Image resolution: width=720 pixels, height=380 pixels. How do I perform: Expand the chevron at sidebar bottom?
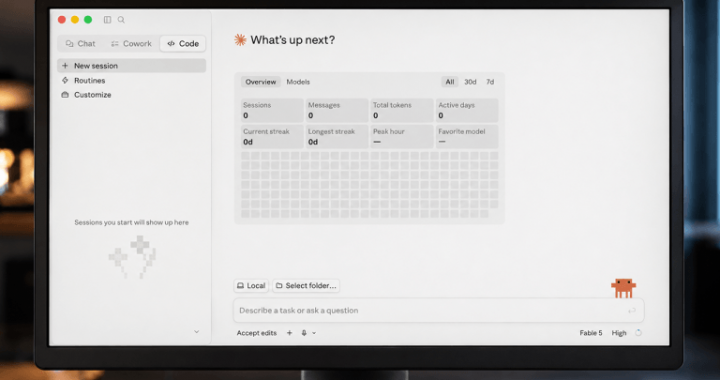tap(197, 331)
